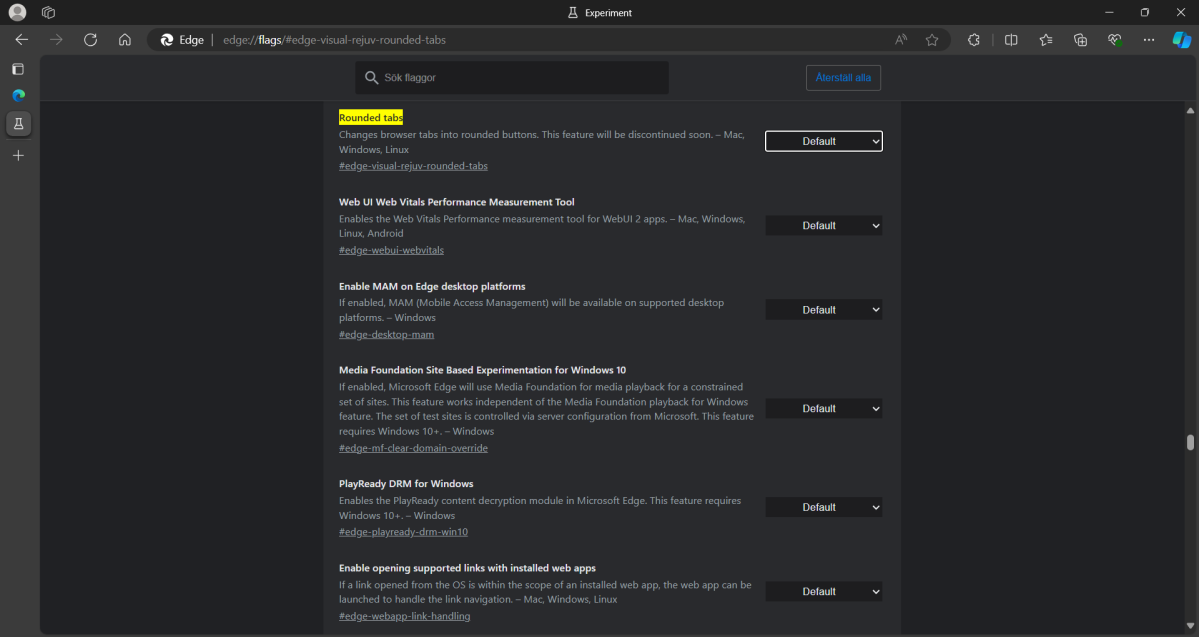Open the Settings and more ellipsis menu
The image size is (1199, 637).
(x=1148, y=40)
